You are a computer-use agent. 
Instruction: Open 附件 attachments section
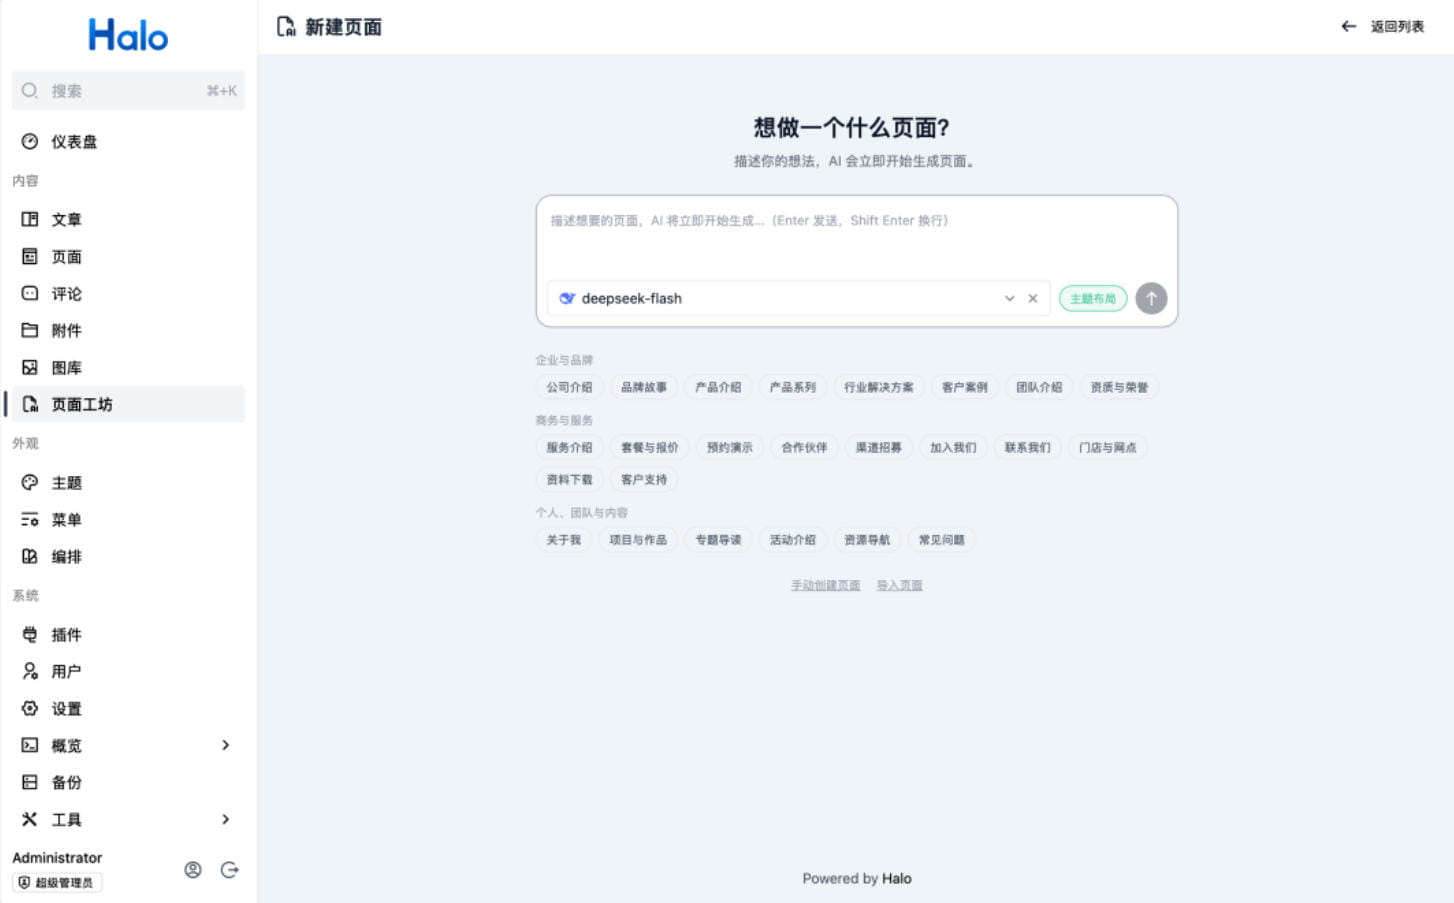128,331
